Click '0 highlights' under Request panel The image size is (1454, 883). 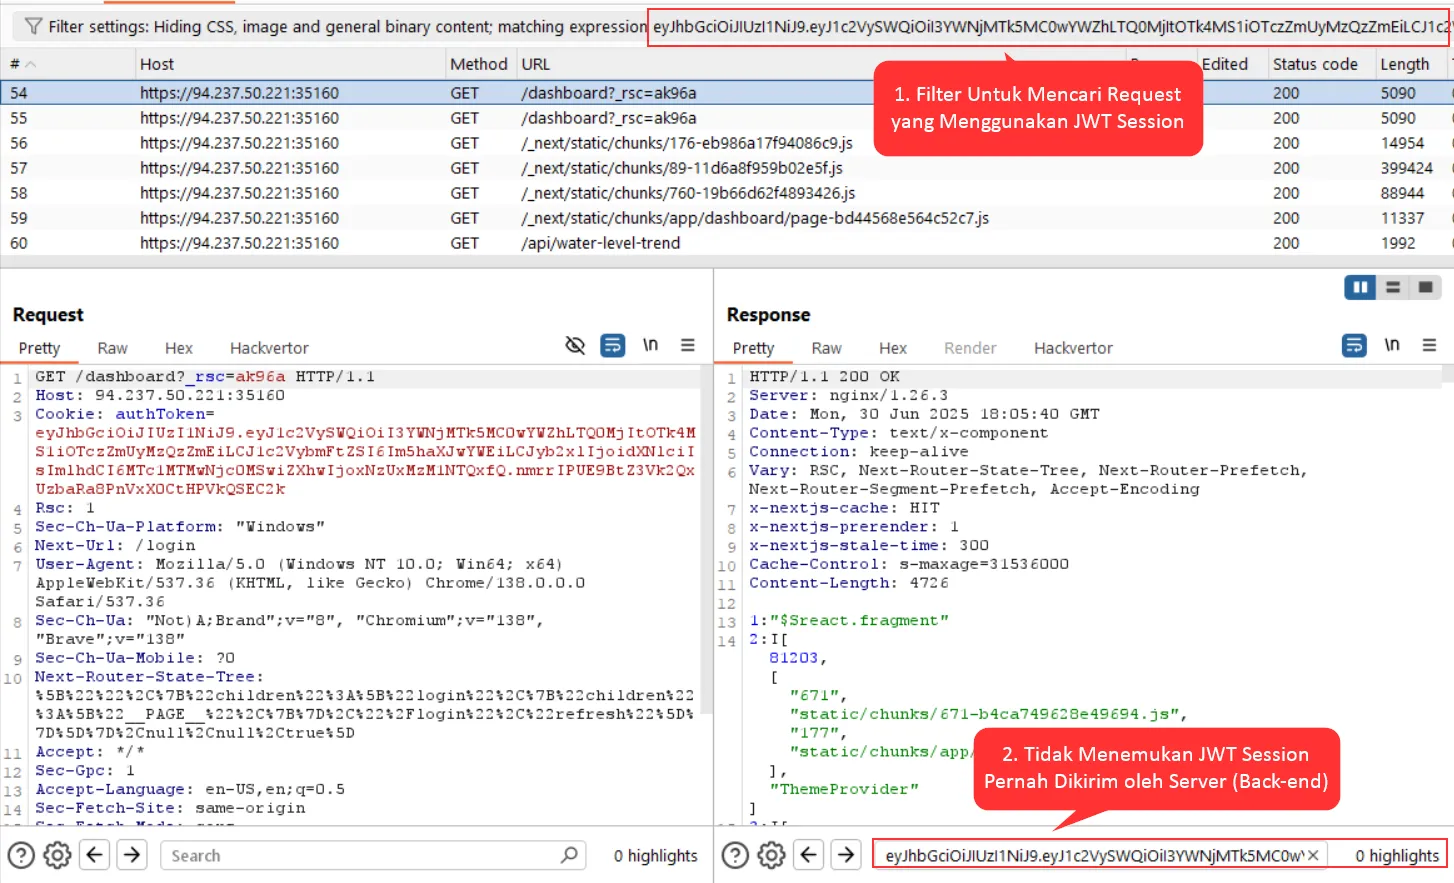coord(655,856)
